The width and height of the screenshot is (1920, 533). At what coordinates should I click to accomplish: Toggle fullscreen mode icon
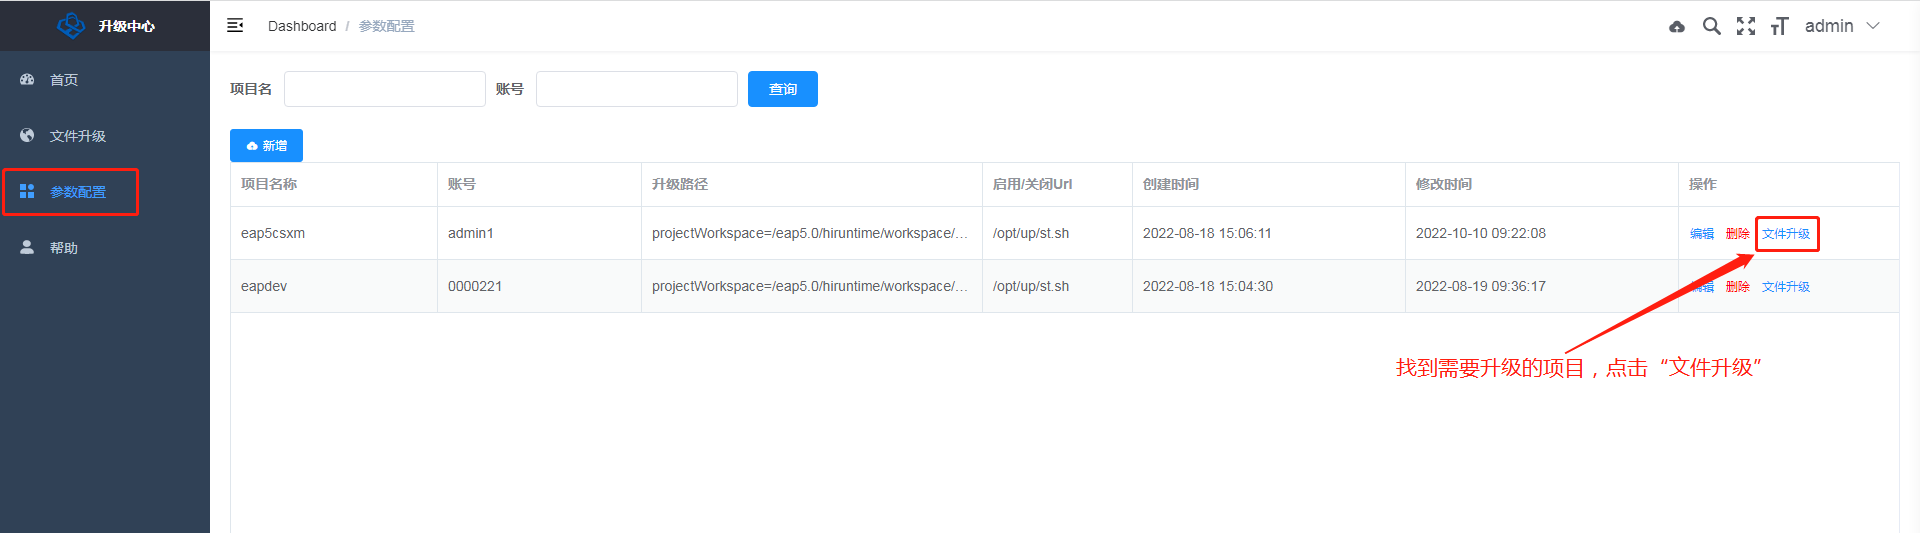click(1745, 26)
